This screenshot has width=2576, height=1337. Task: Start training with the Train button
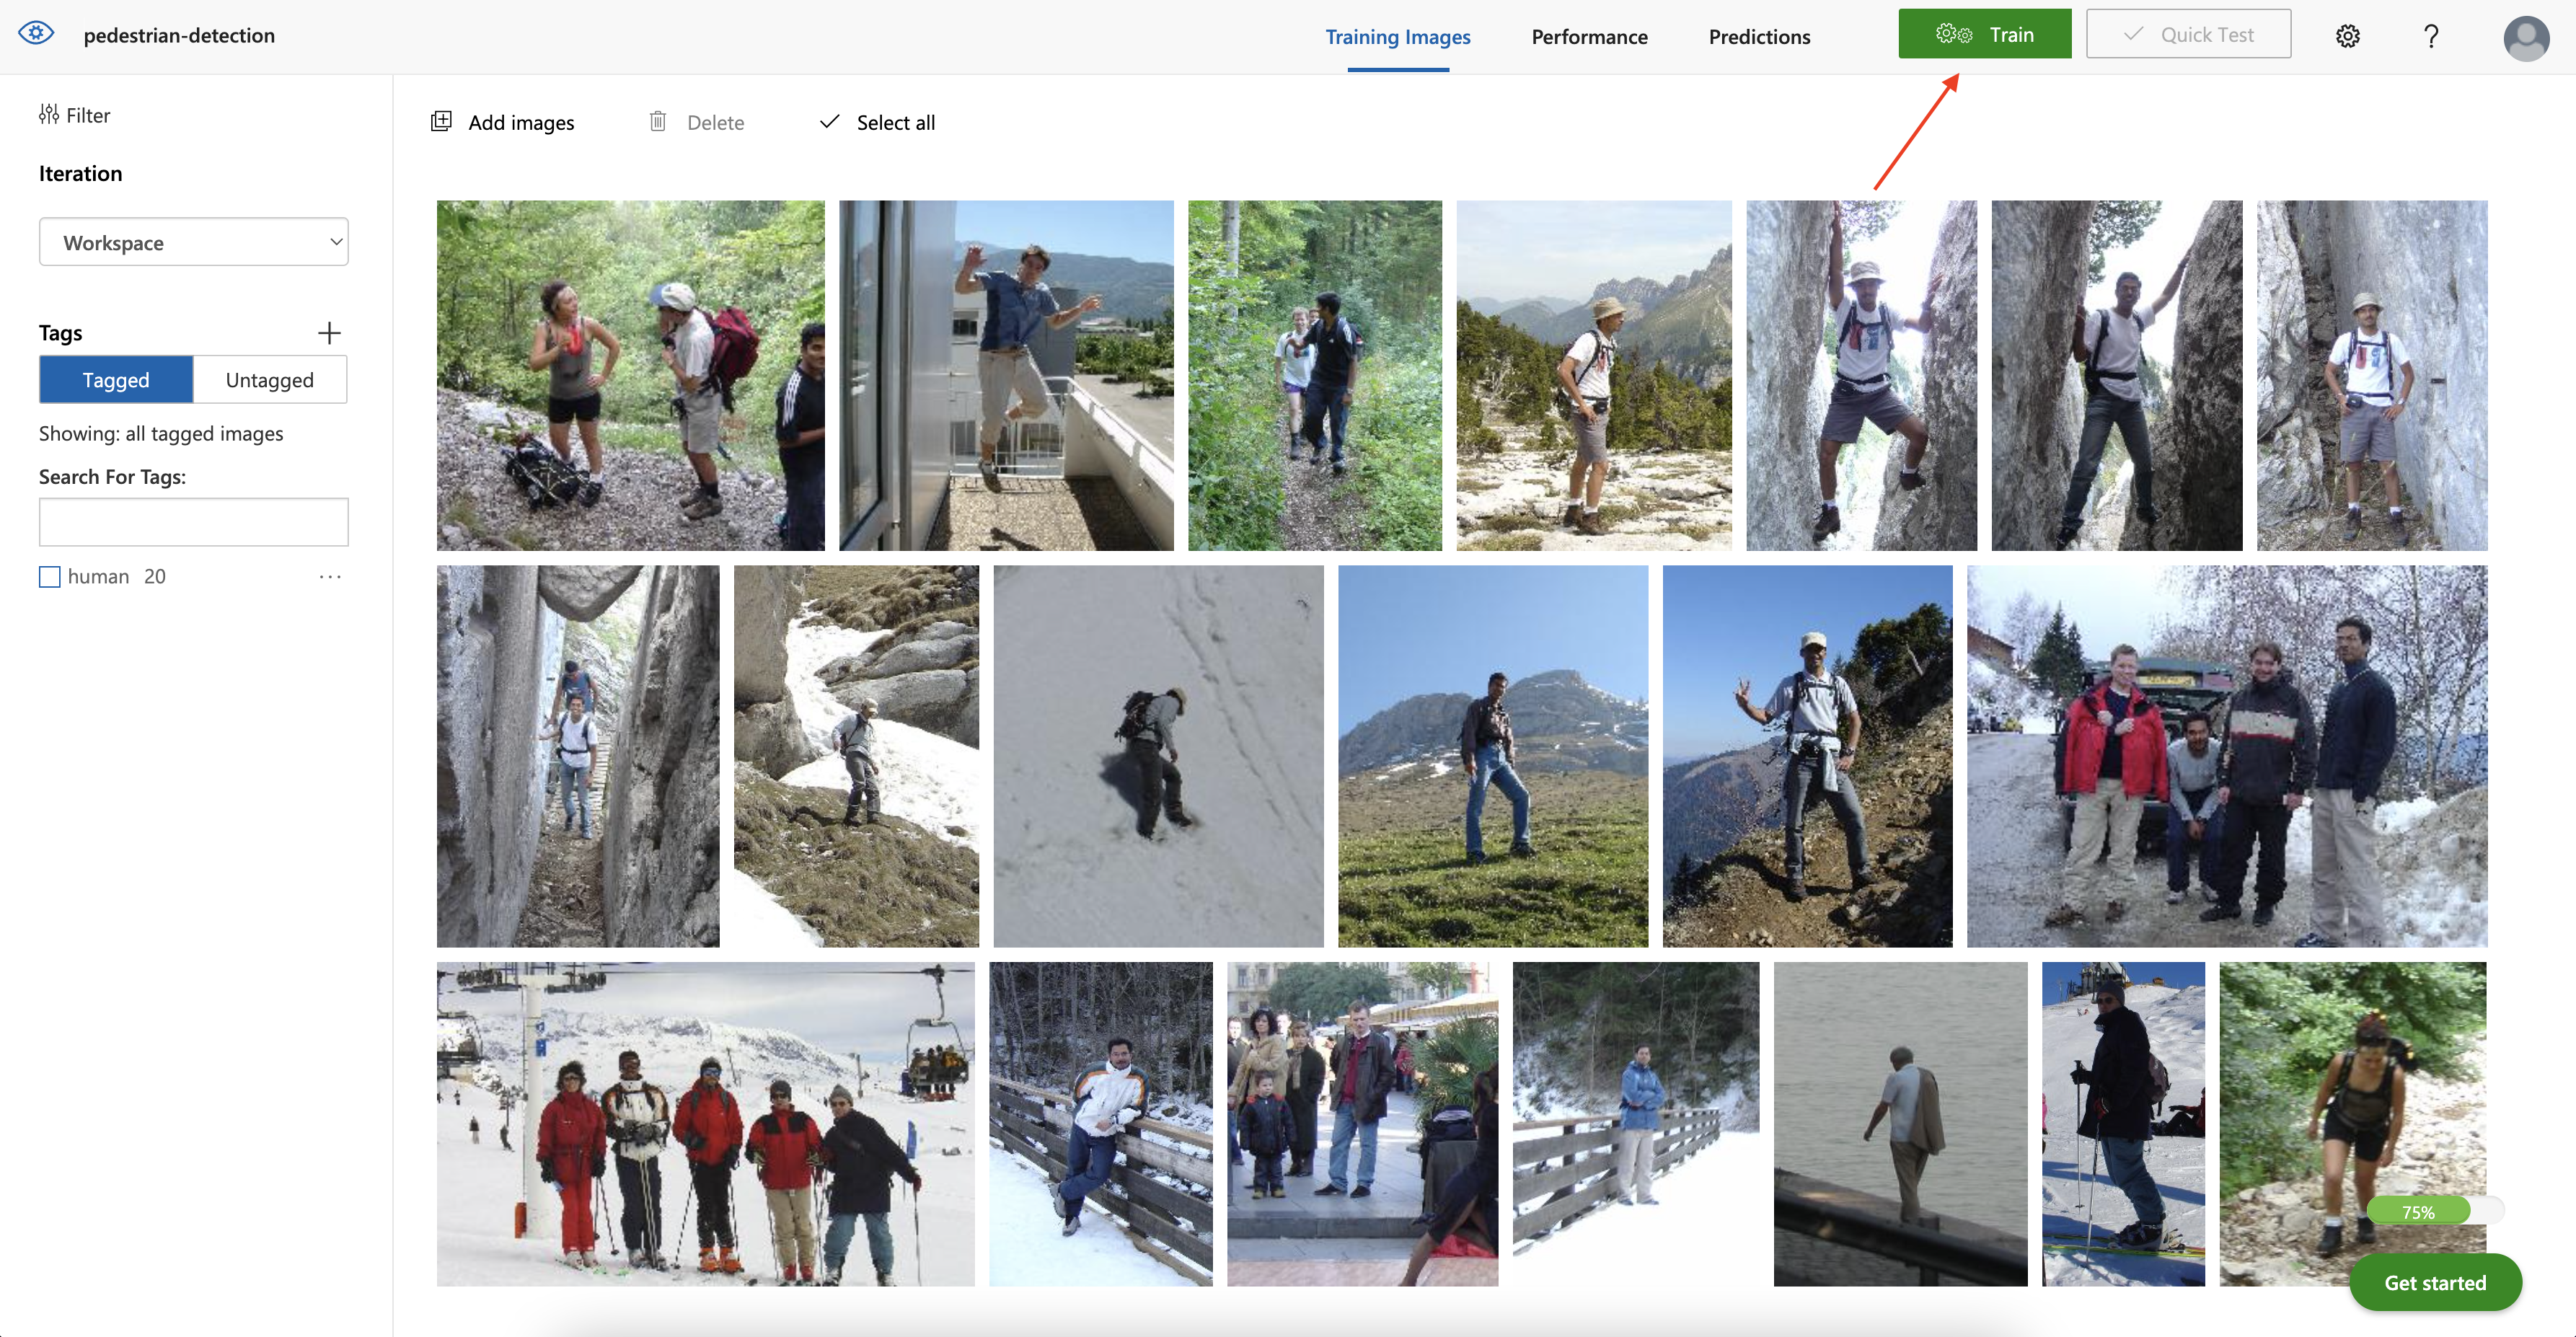(1984, 34)
